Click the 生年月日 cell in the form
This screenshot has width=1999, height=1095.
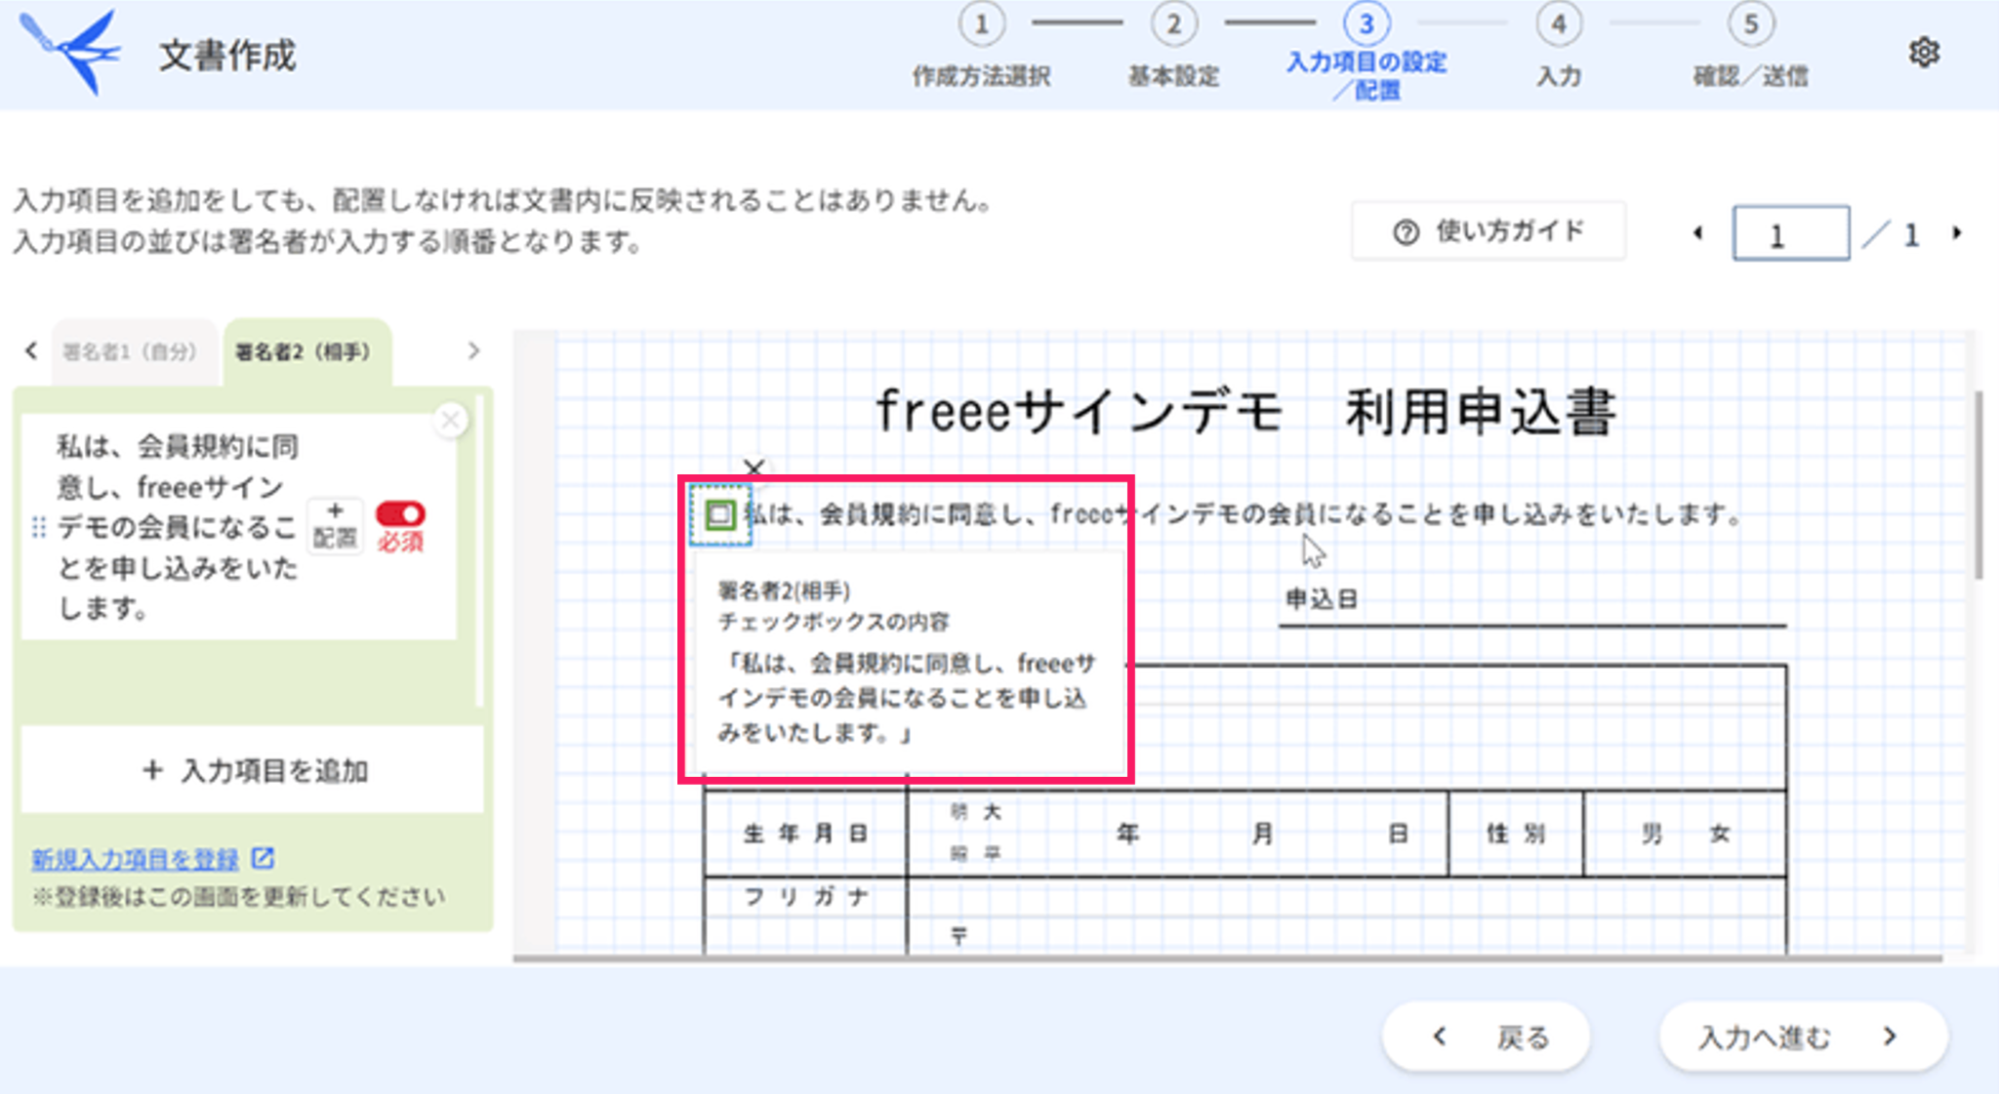pyautogui.click(x=805, y=833)
